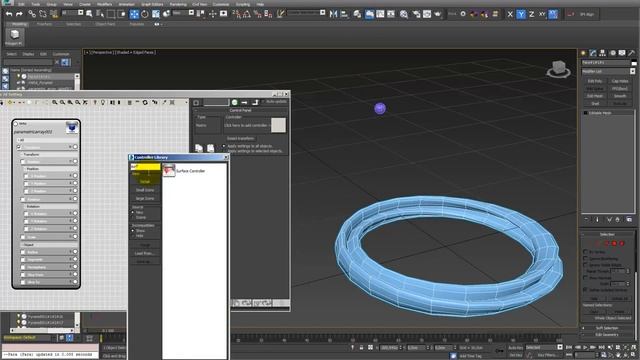Viewport: 640px width, 360px height.
Task: Switch to the Object Paint ribbon tab
Action: click(105, 24)
